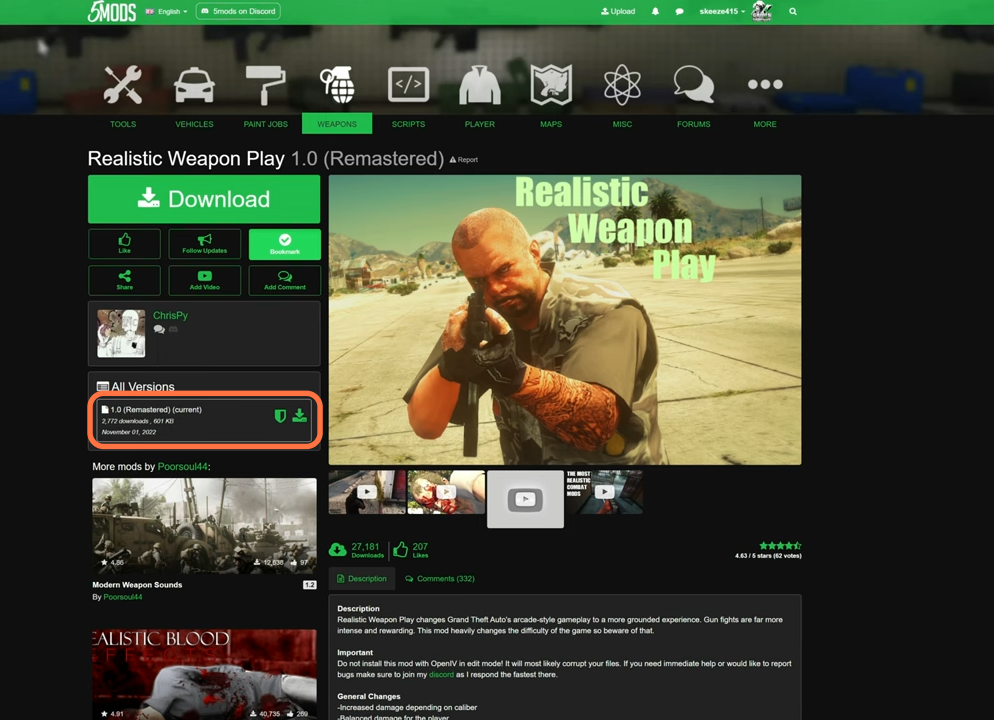The image size is (994, 720).
Task: Click the search magnifier icon
Action: coord(793,11)
